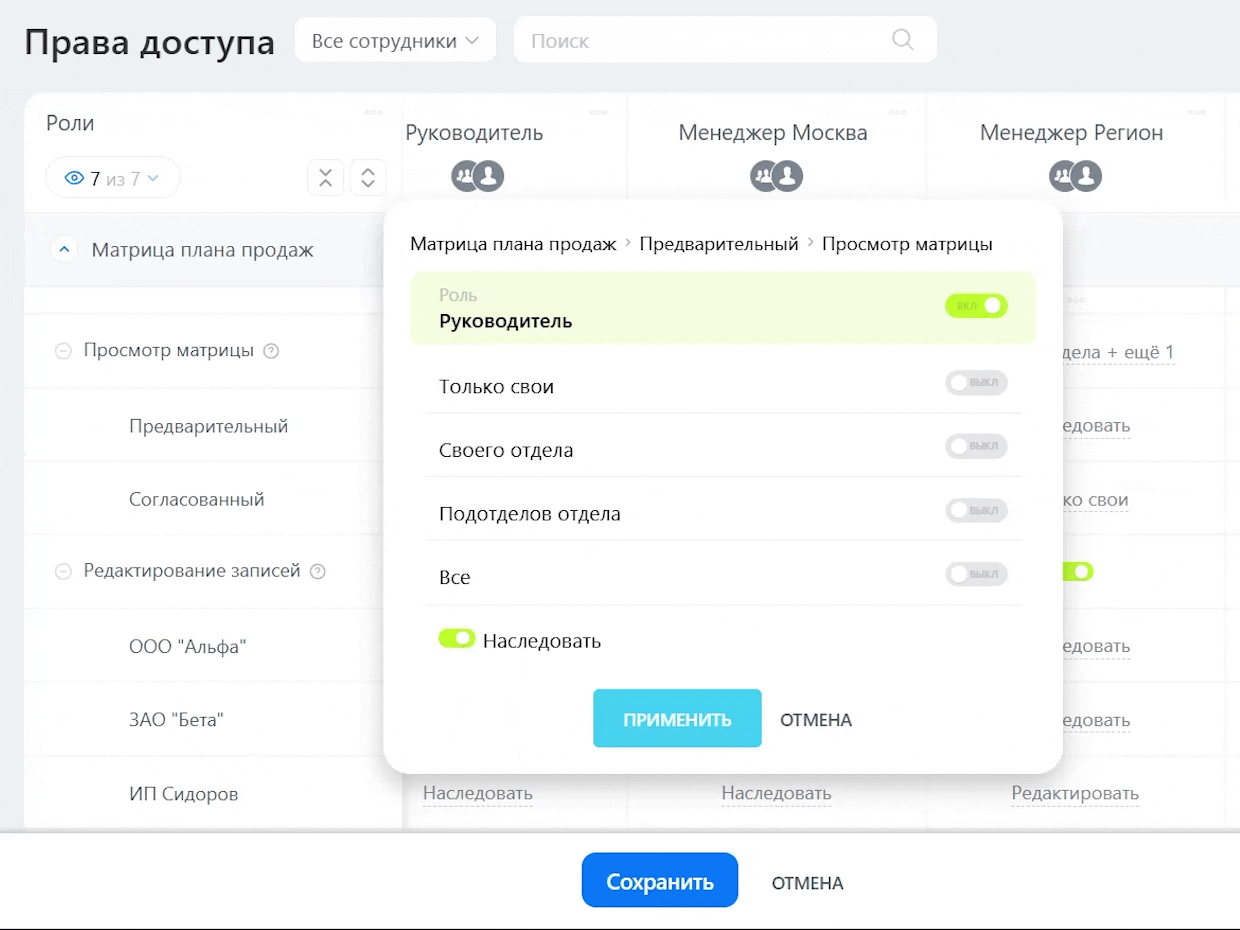Image resolution: width=1240 pixels, height=930 pixels.
Task: Click the Руководитель users avatar icon
Action: [x=477, y=176]
